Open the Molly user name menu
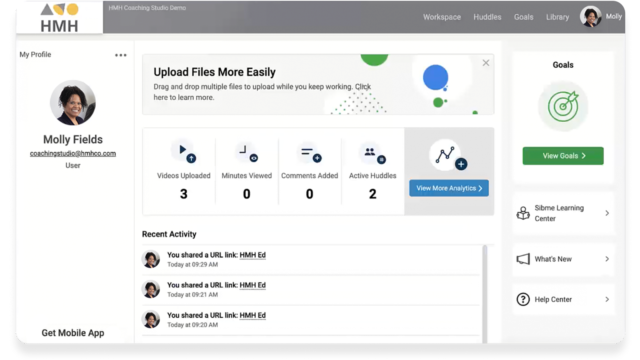640x360 pixels. point(613,16)
